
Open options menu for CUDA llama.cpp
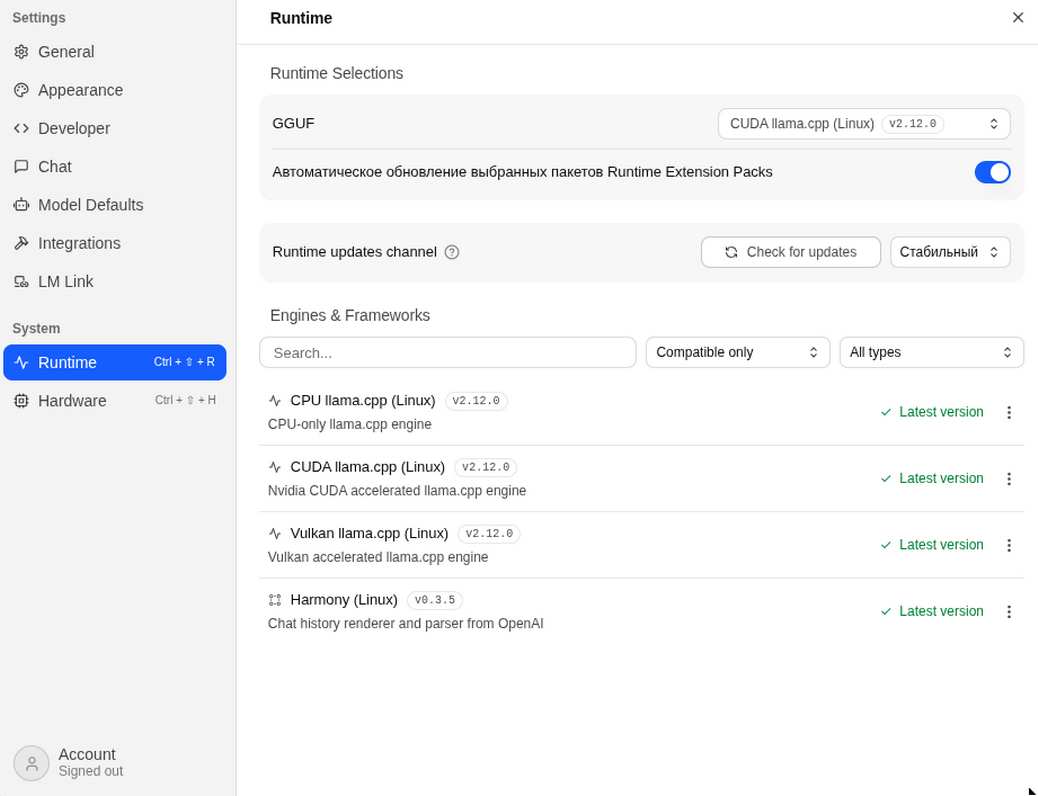pos(1009,479)
